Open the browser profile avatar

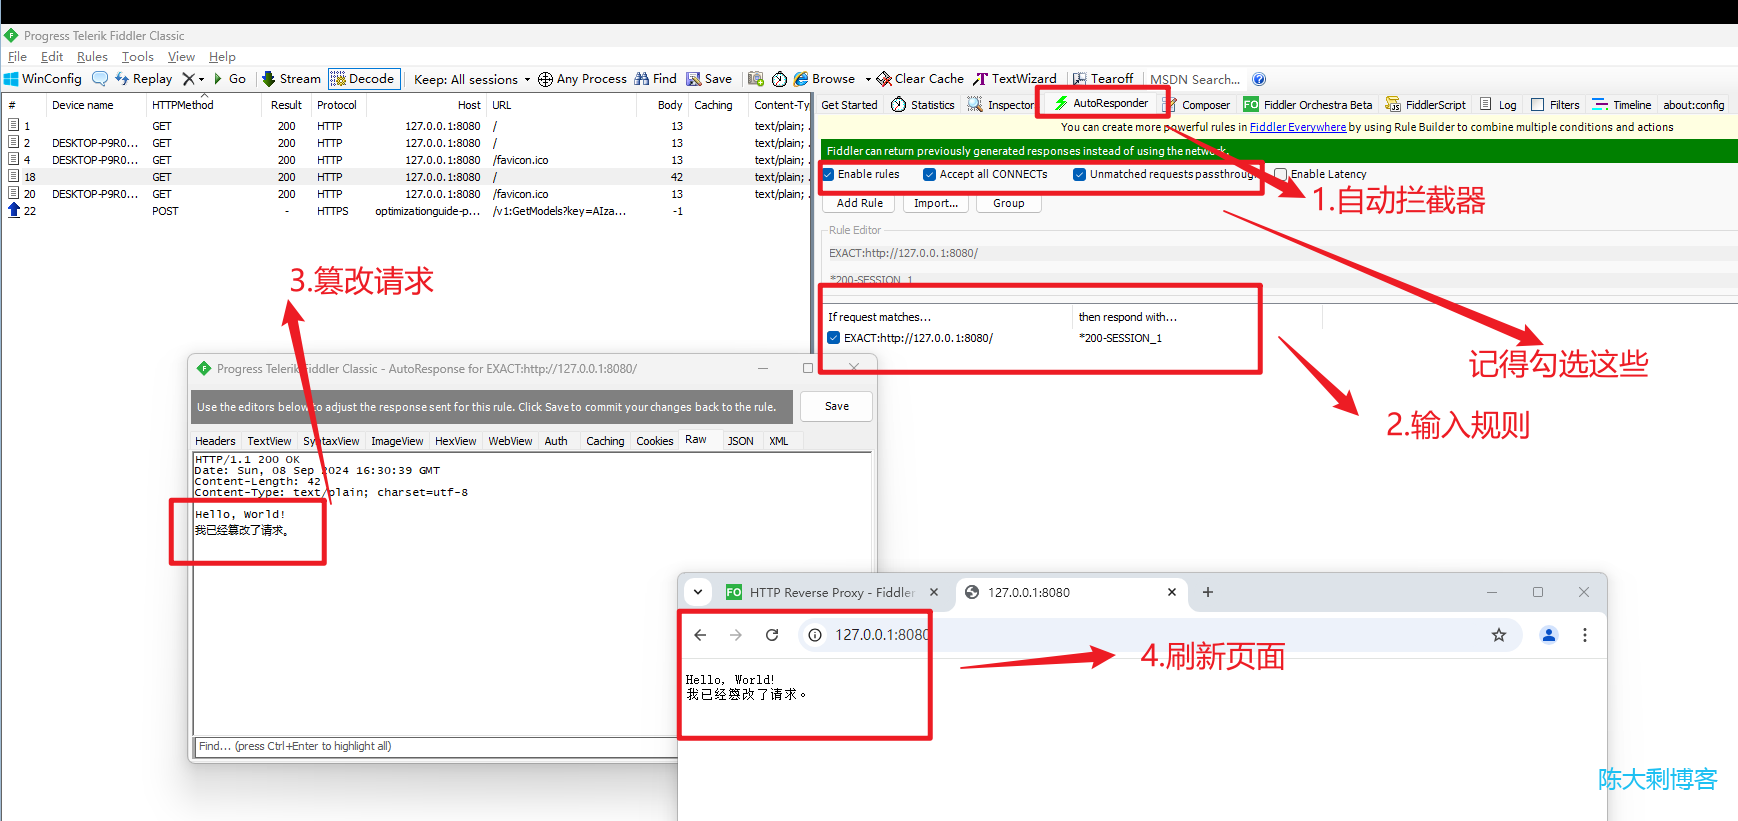point(1549,635)
